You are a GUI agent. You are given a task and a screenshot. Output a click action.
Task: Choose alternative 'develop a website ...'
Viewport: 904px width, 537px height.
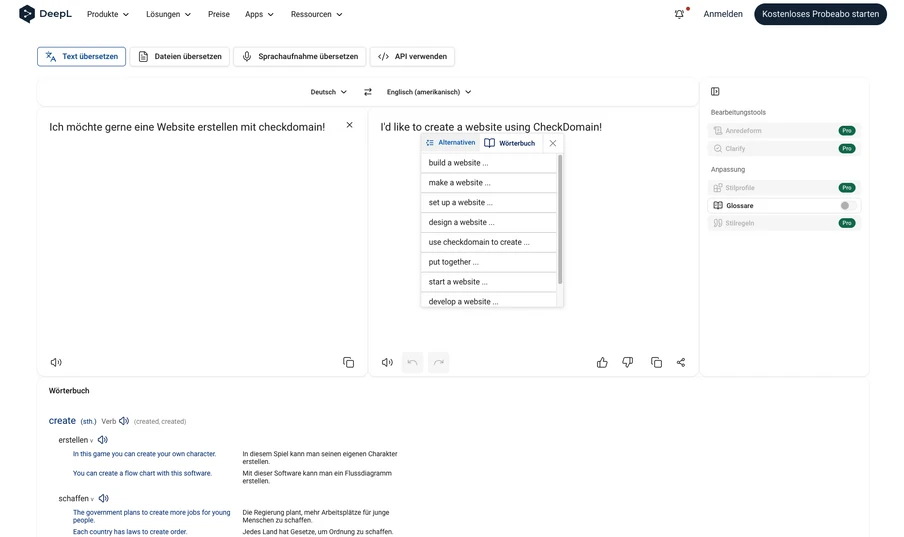(489, 301)
